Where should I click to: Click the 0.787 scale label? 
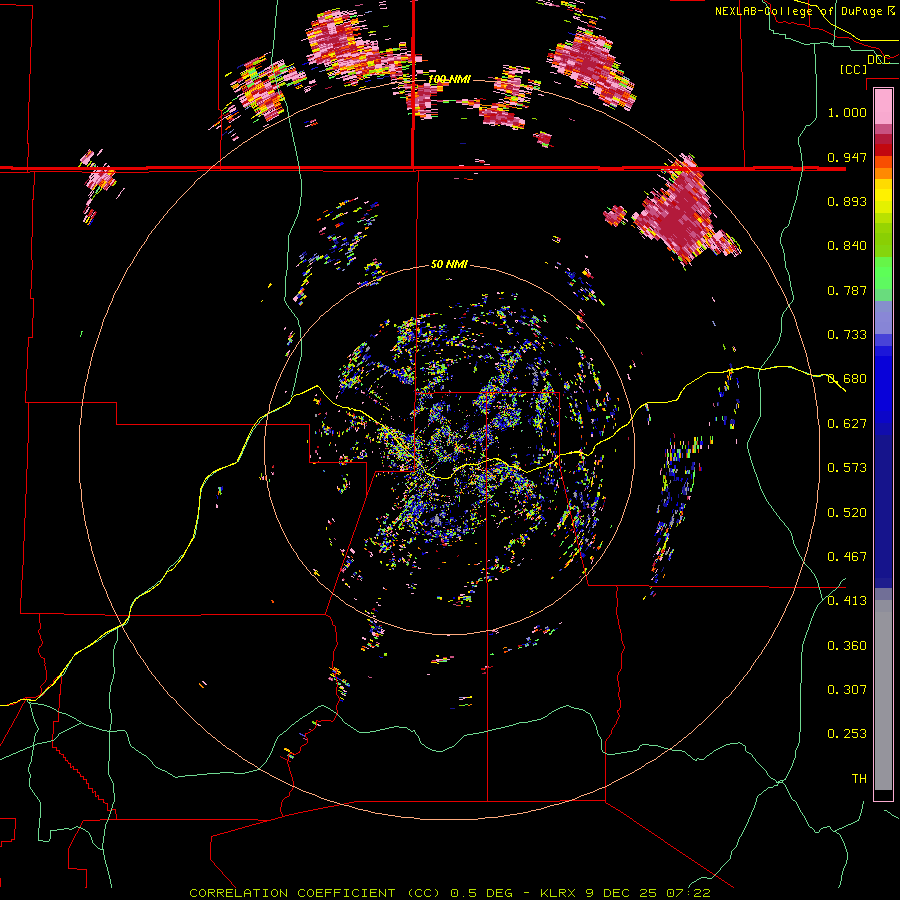(x=847, y=290)
